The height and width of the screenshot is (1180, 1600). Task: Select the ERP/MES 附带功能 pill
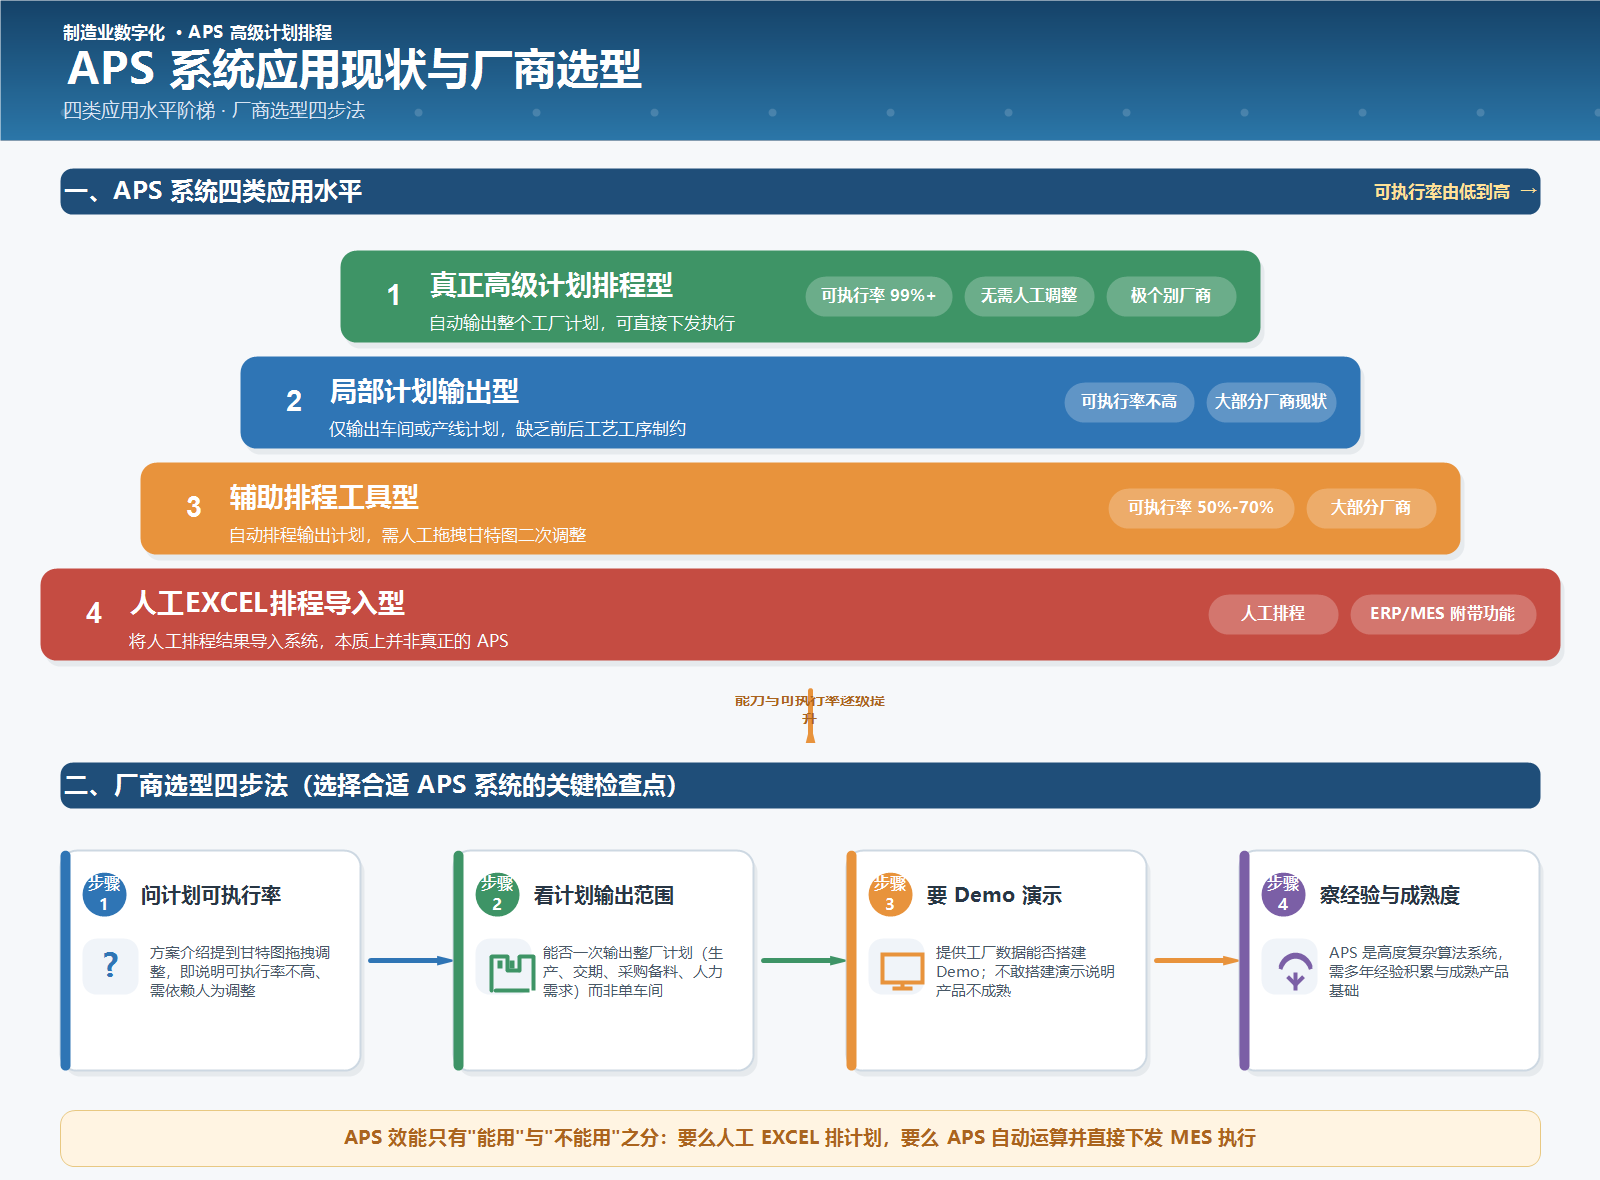(1443, 614)
